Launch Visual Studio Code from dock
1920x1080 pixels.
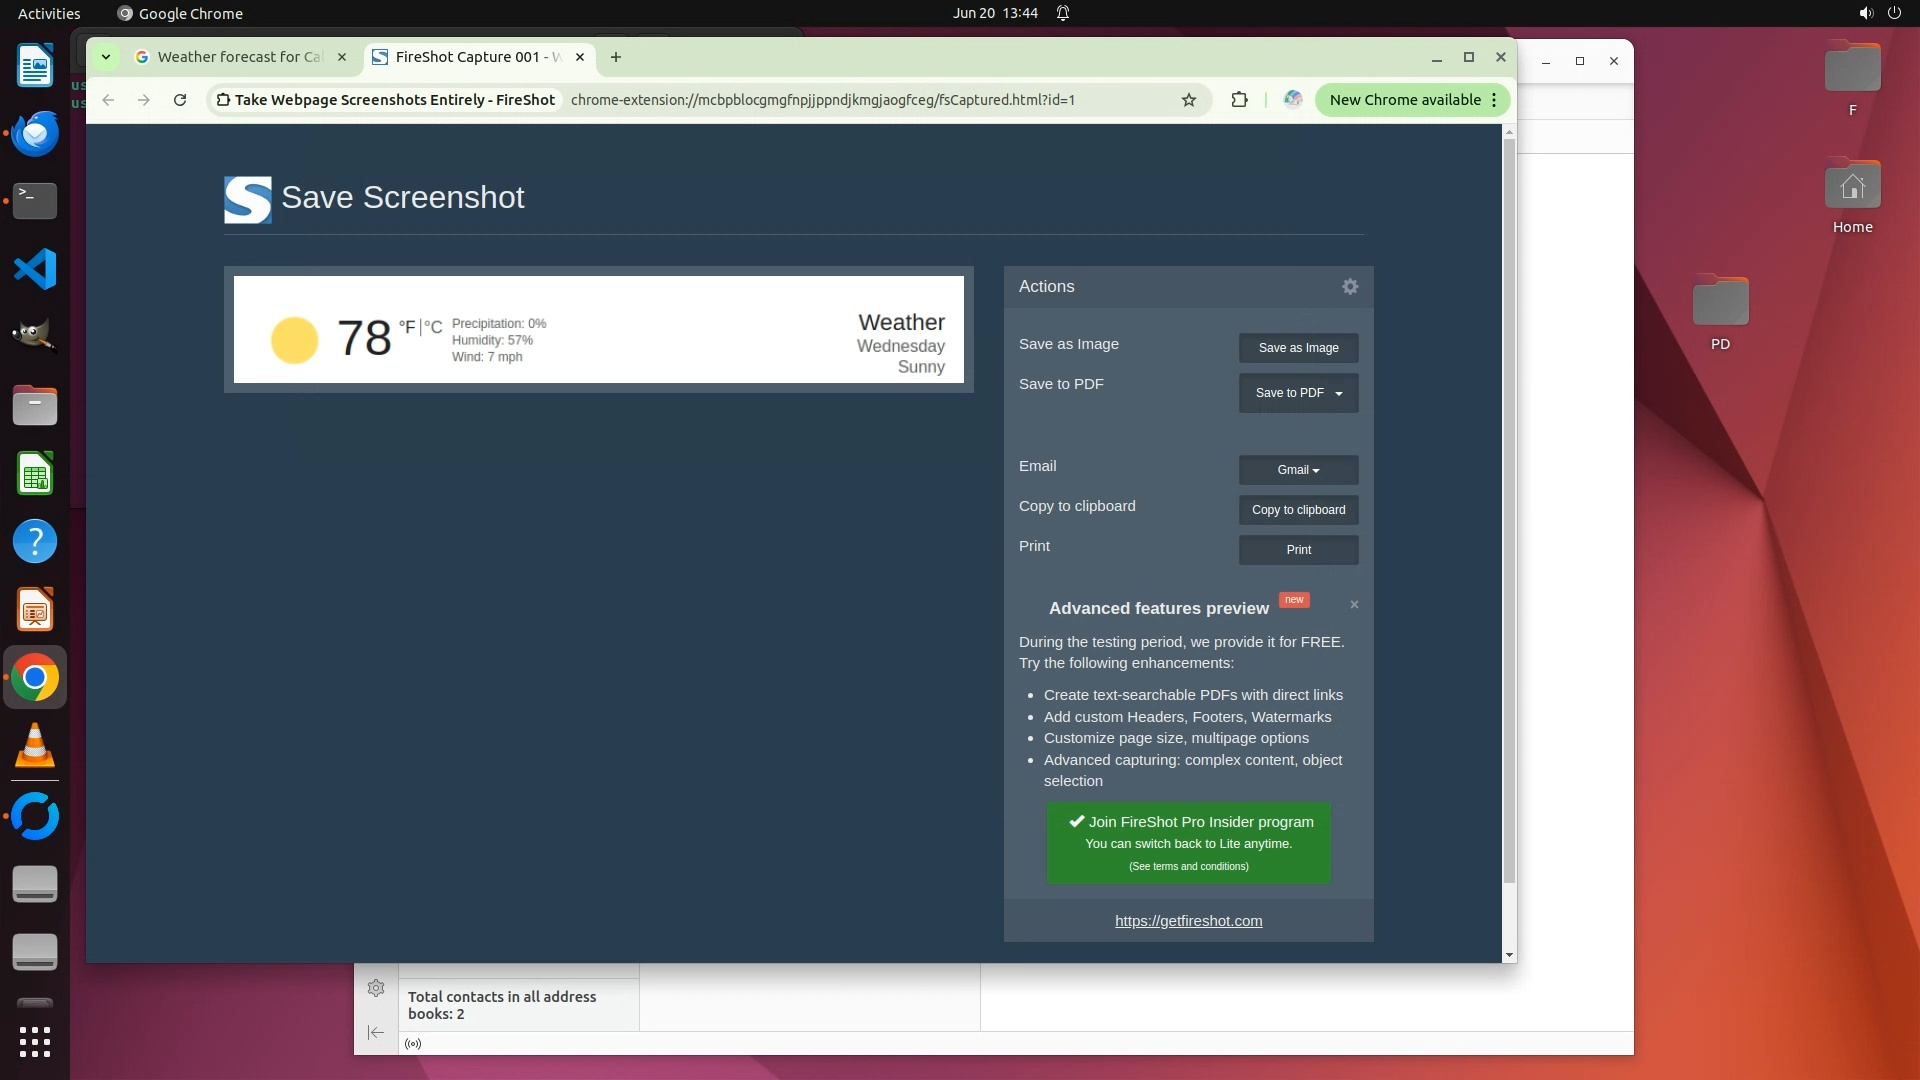pos(35,269)
